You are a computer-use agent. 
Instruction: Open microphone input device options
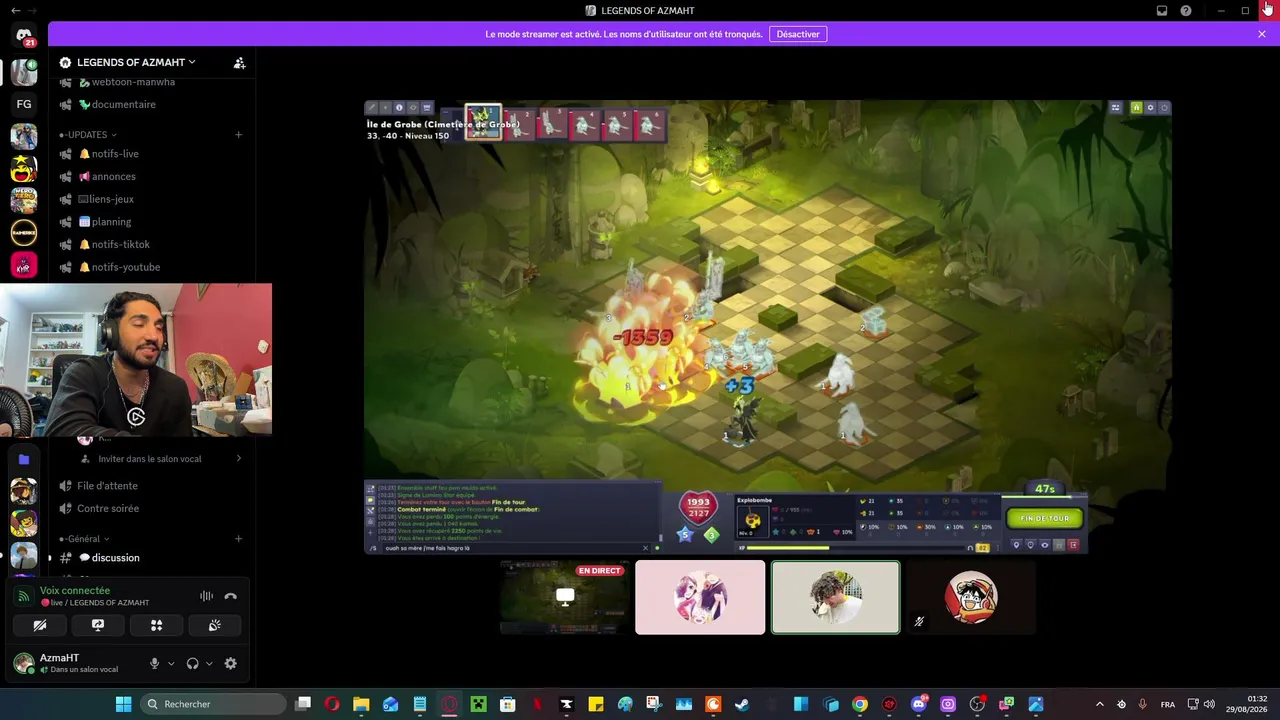pos(171,663)
